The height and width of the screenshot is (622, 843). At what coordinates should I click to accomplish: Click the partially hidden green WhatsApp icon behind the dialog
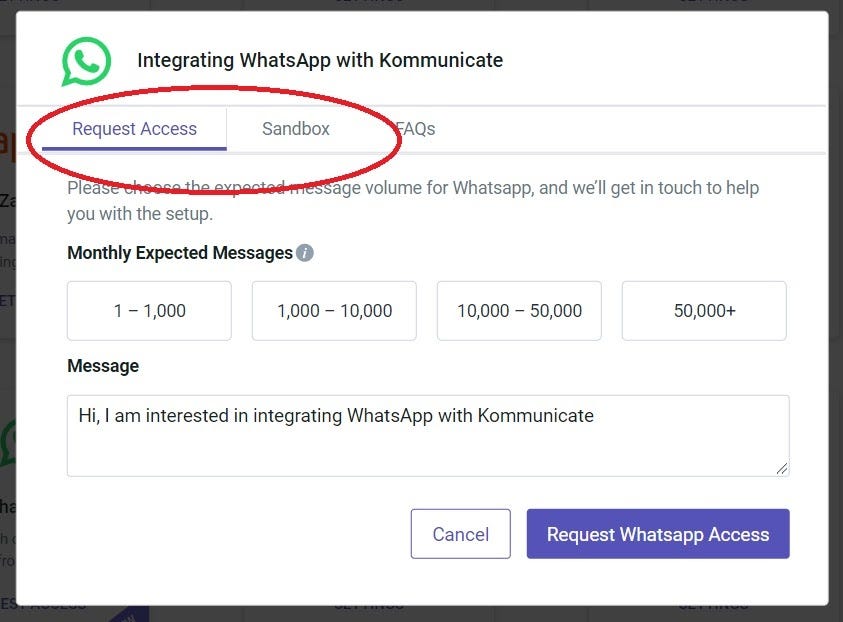coord(8,442)
